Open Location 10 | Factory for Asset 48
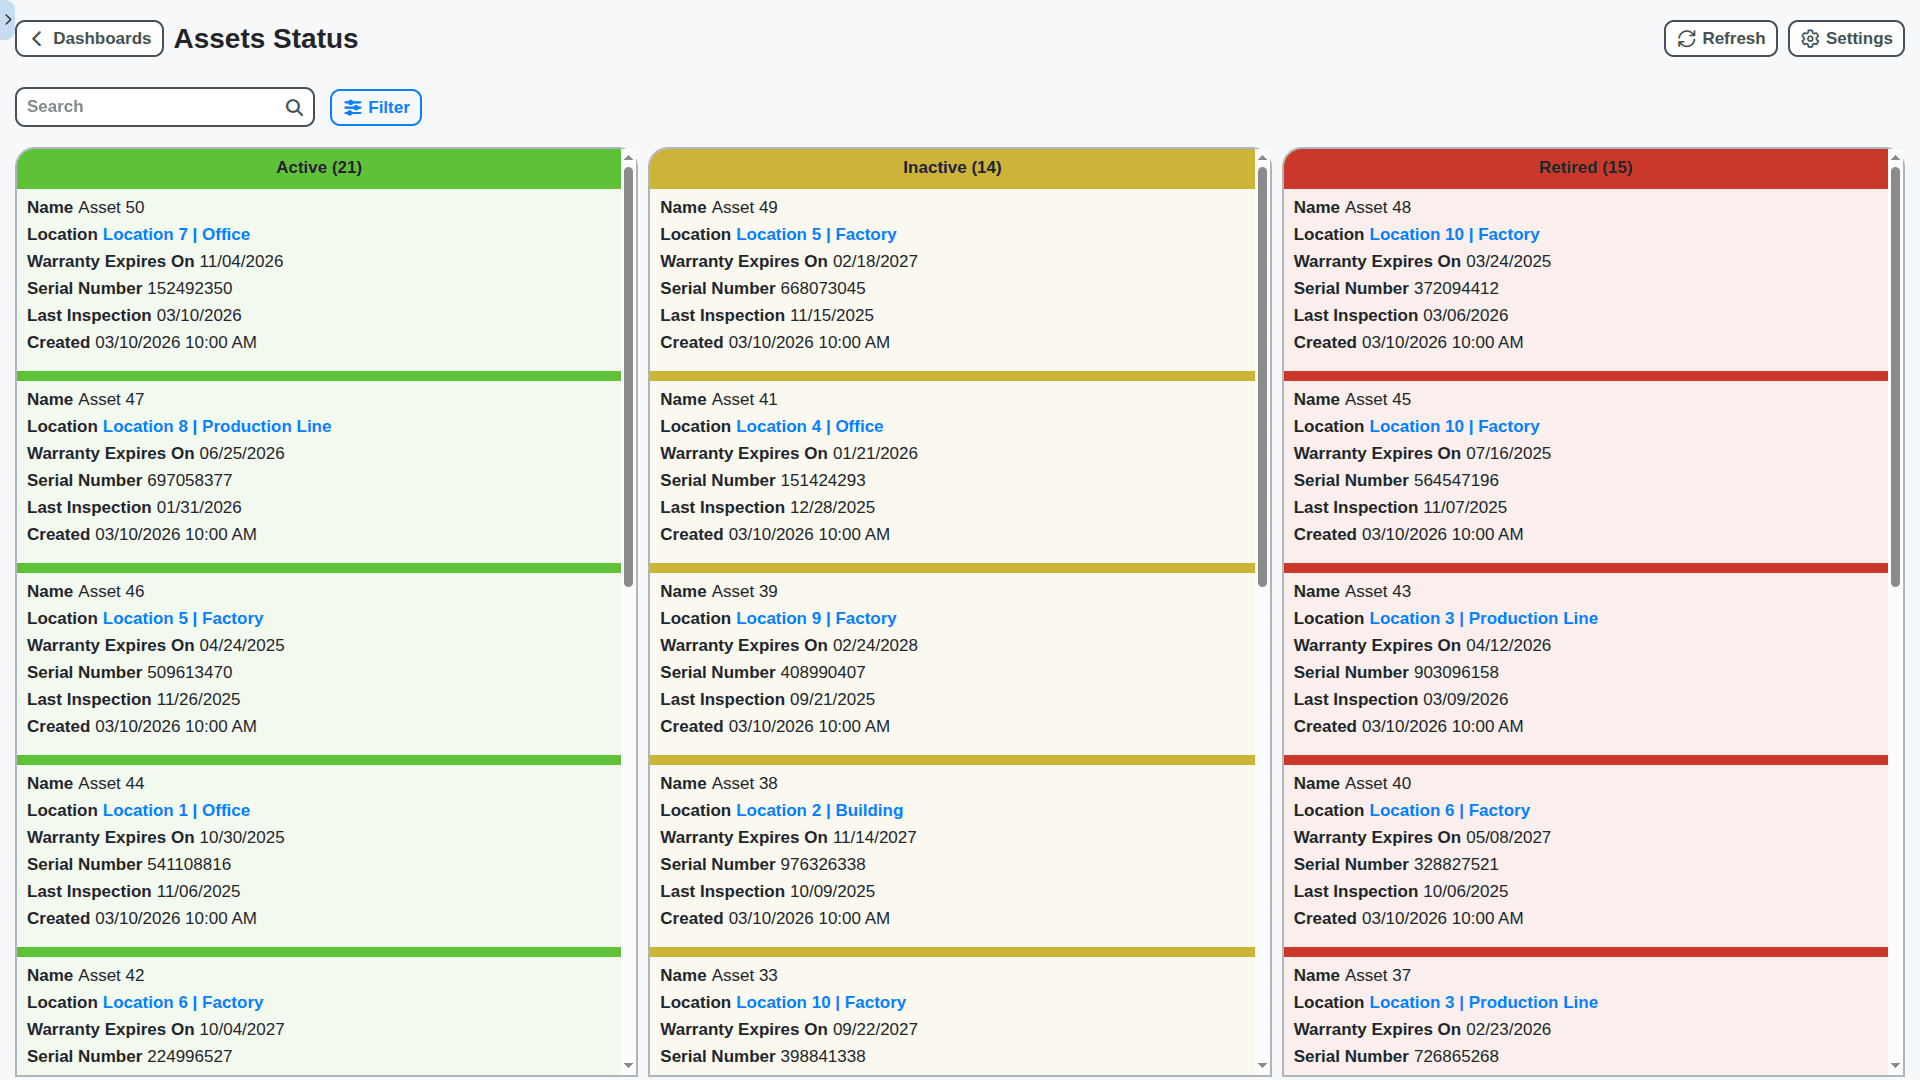Image resolution: width=1920 pixels, height=1080 pixels. [1454, 234]
